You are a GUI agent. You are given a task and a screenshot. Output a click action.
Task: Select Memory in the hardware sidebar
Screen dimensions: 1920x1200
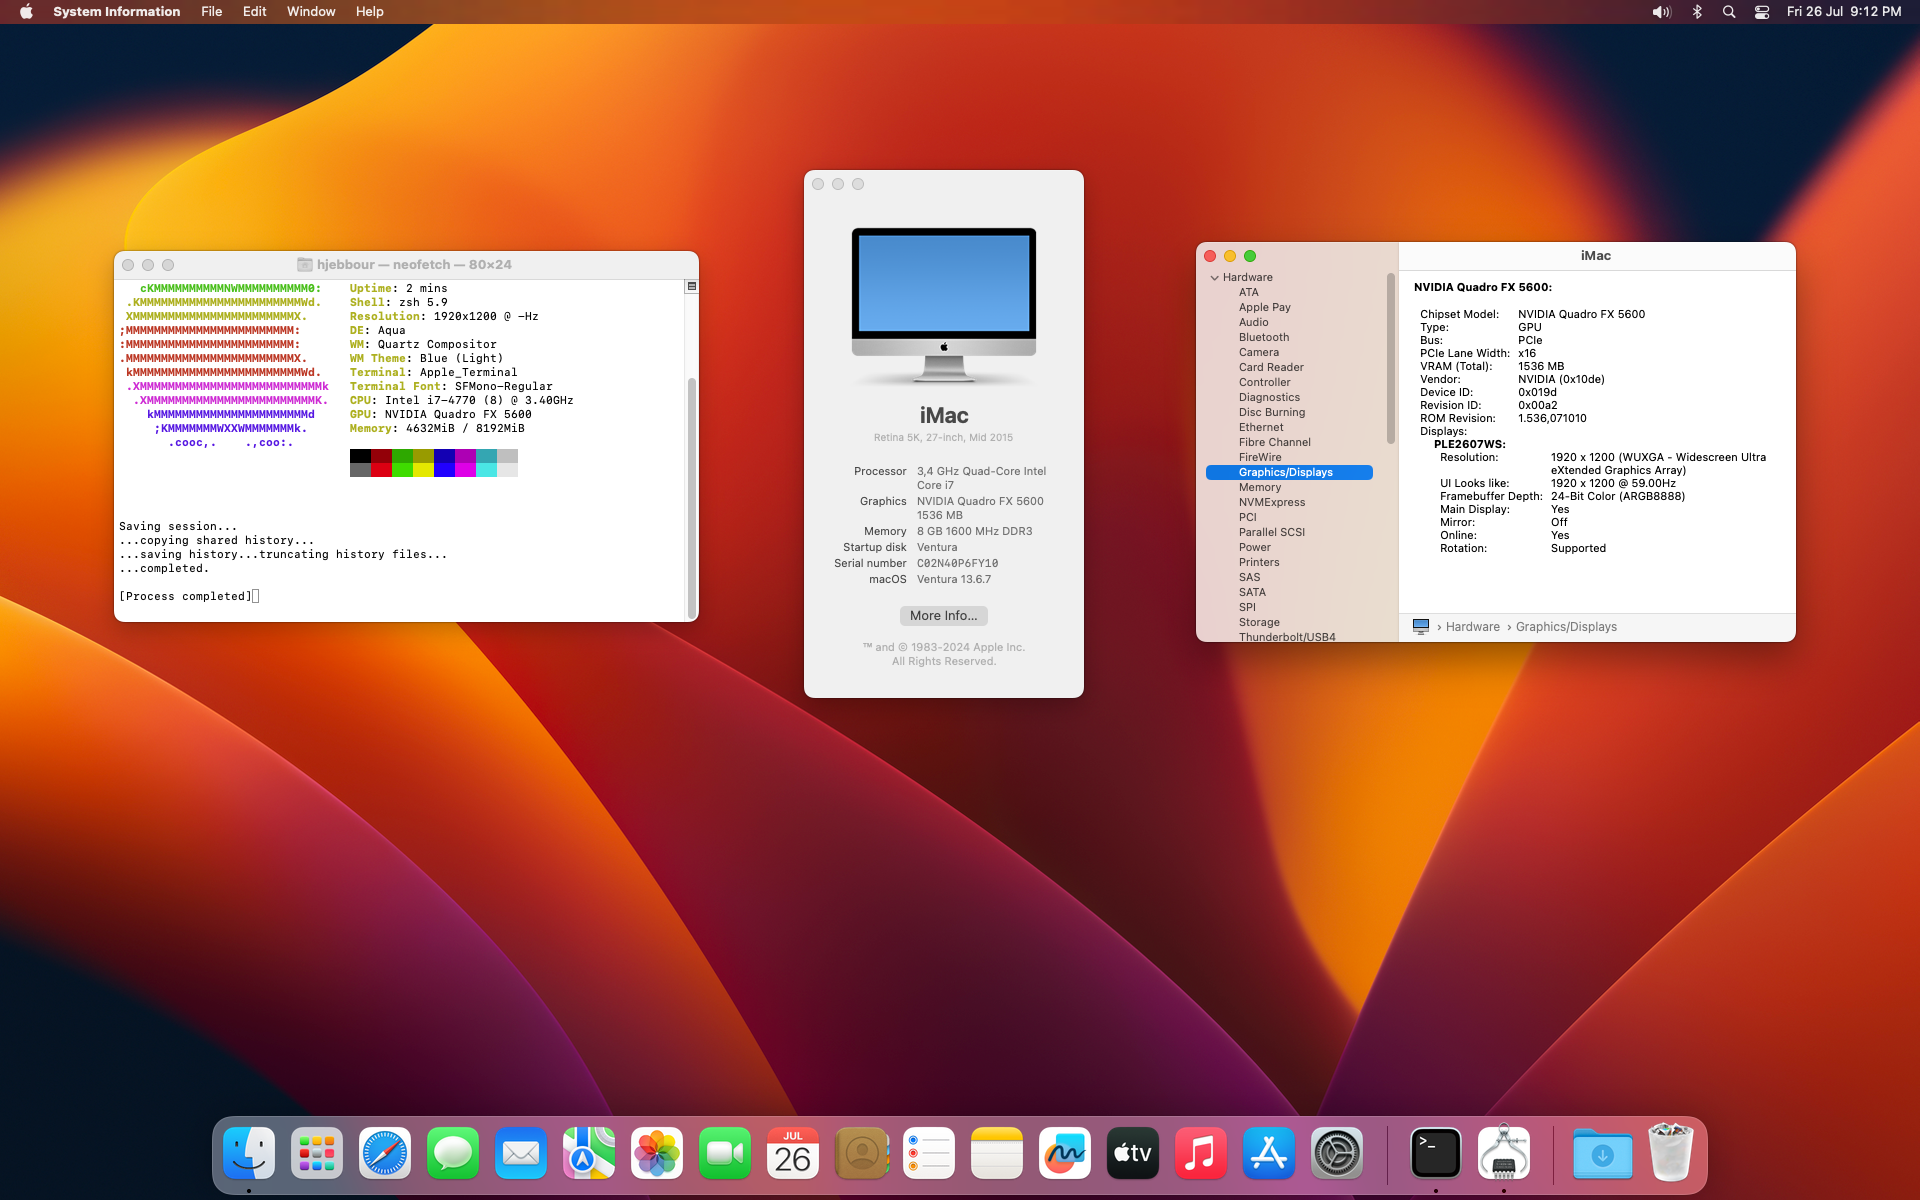(1259, 487)
